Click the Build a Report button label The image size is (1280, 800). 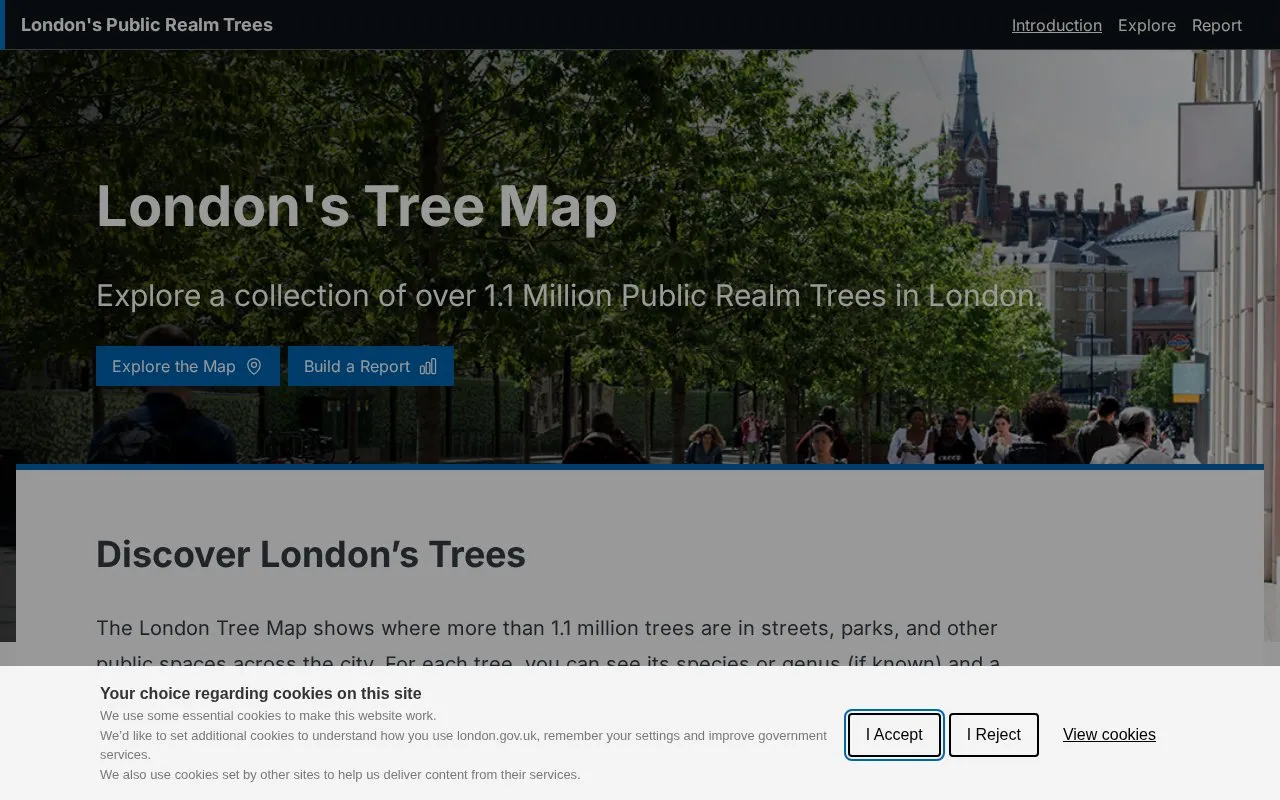[x=357, y=366]
